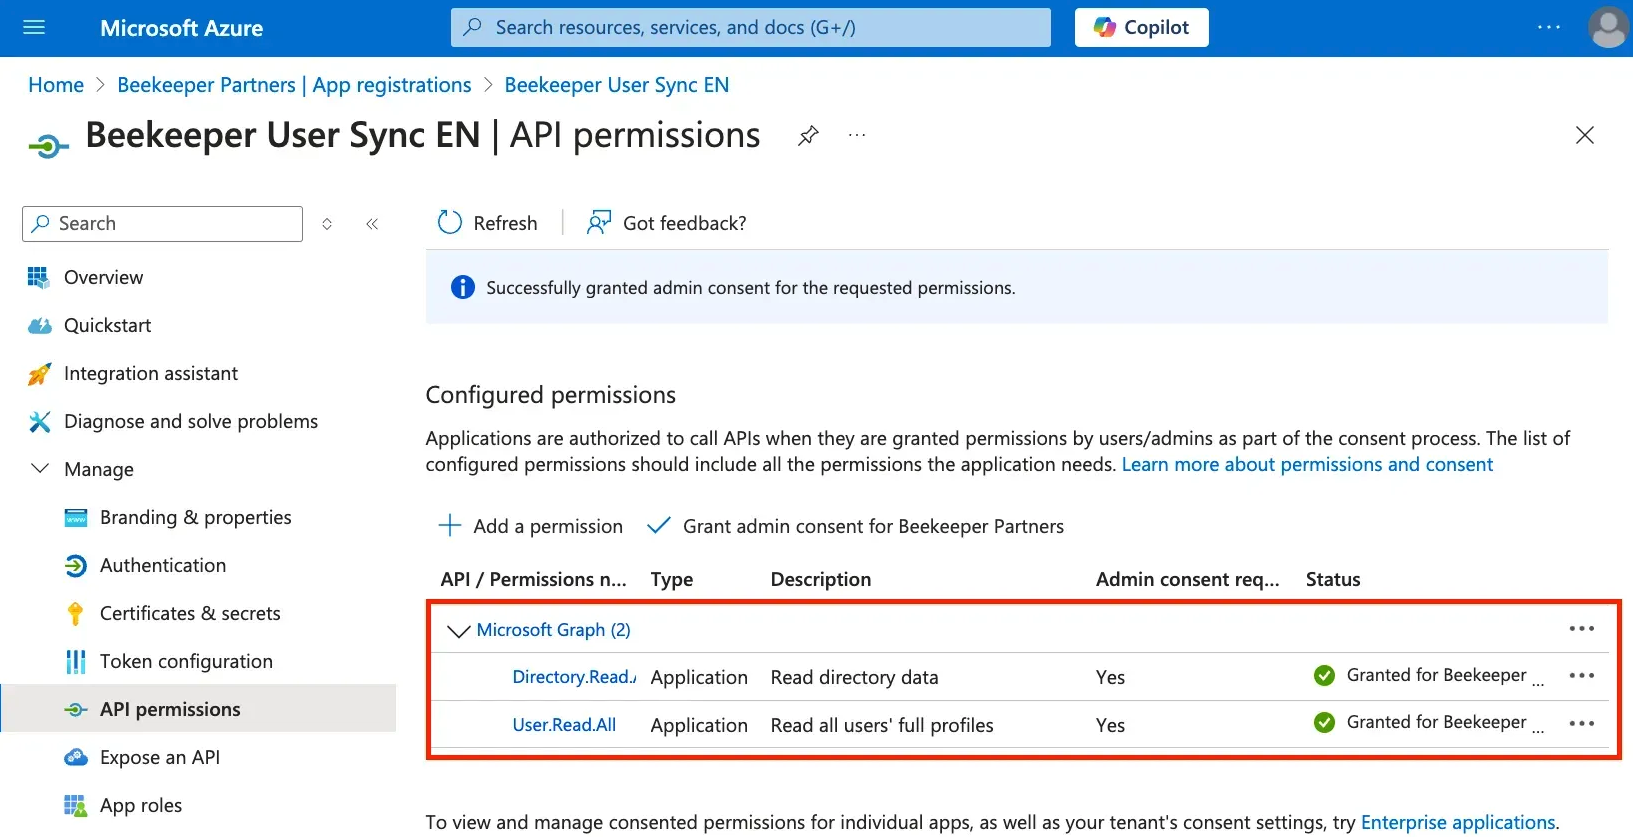Collapse the Microsoft Graph (2) group chevron

[458, 630]
